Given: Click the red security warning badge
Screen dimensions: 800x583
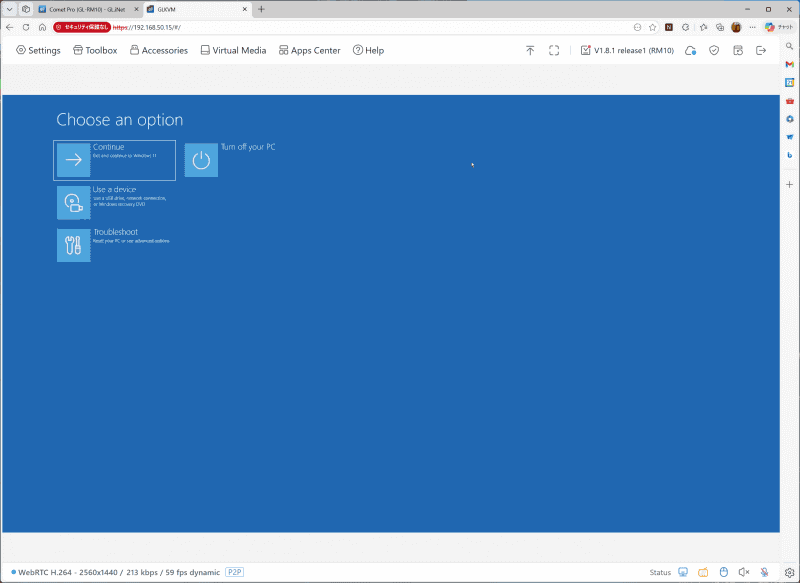Looking at the screenshot, I should pos(82,27).
